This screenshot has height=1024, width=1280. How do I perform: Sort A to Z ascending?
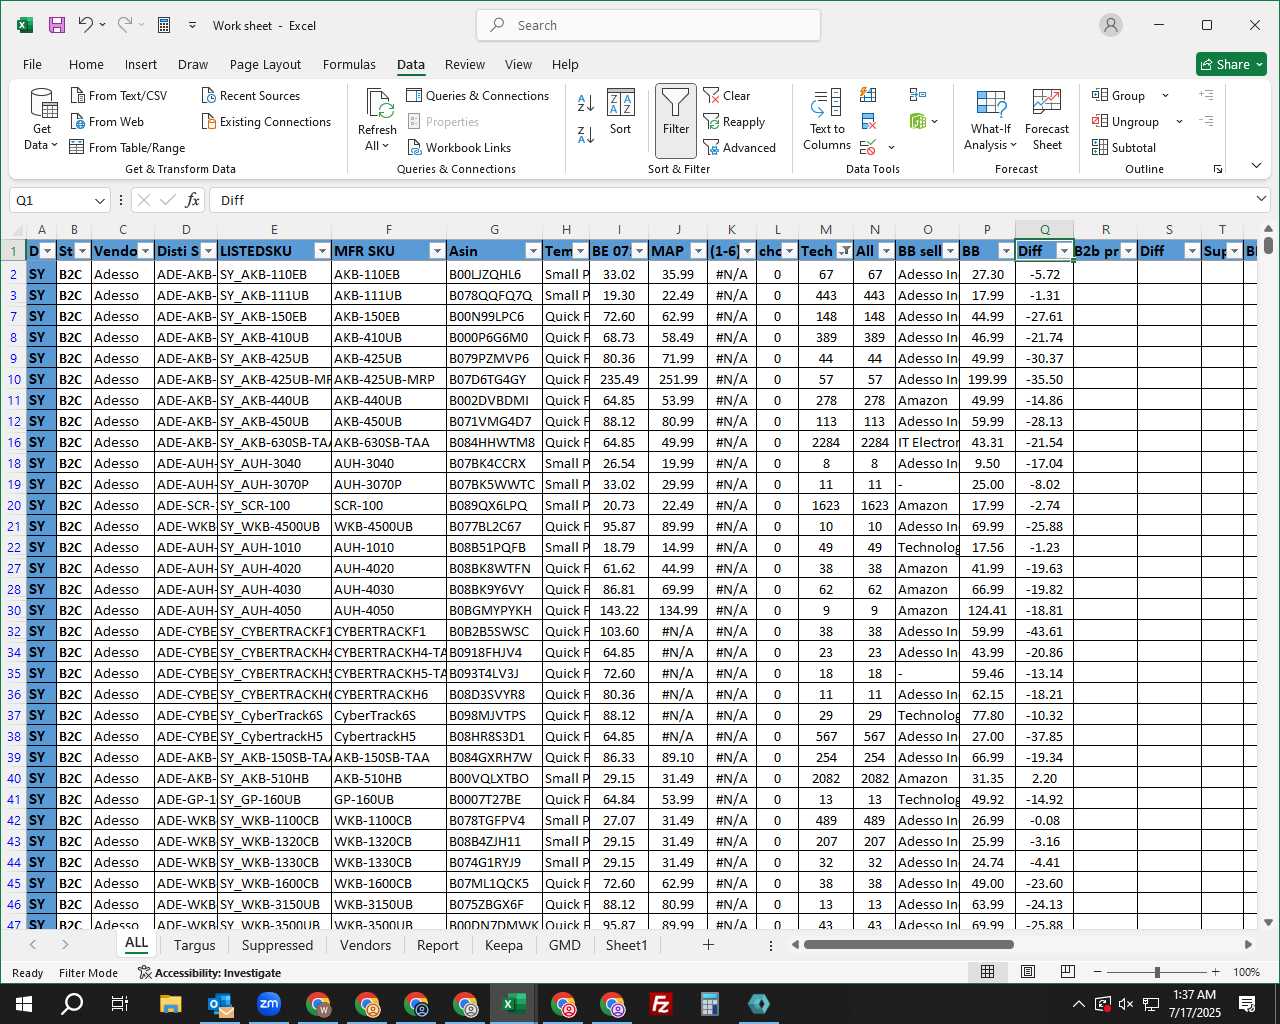click(586, 102)
